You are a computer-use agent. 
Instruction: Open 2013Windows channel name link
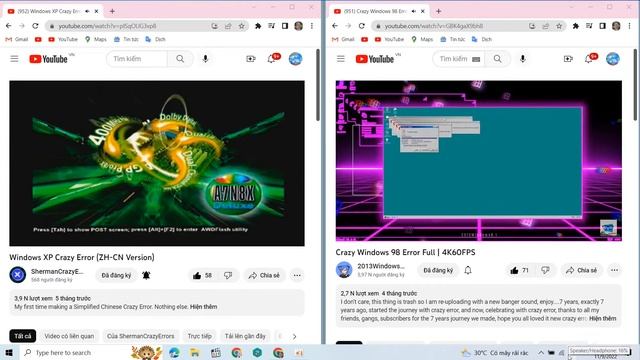(381, 266)
